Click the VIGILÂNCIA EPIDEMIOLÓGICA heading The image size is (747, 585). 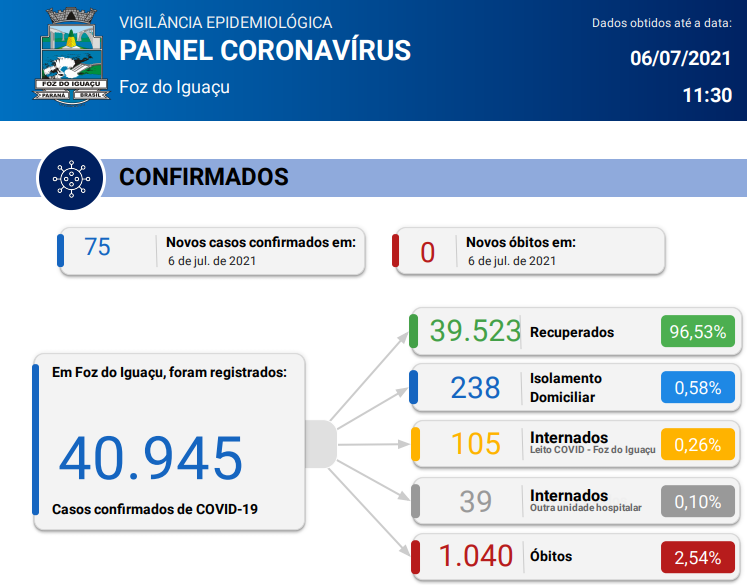(225, 22)
